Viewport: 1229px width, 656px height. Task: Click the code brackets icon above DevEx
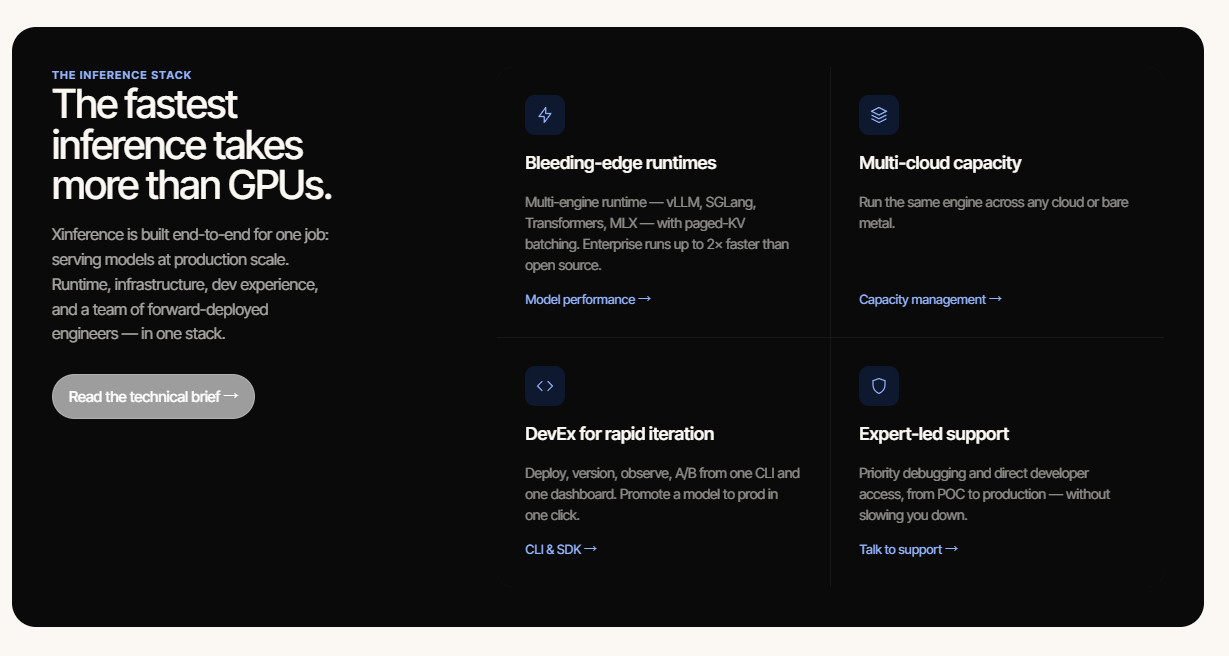[x=545, y=386]
